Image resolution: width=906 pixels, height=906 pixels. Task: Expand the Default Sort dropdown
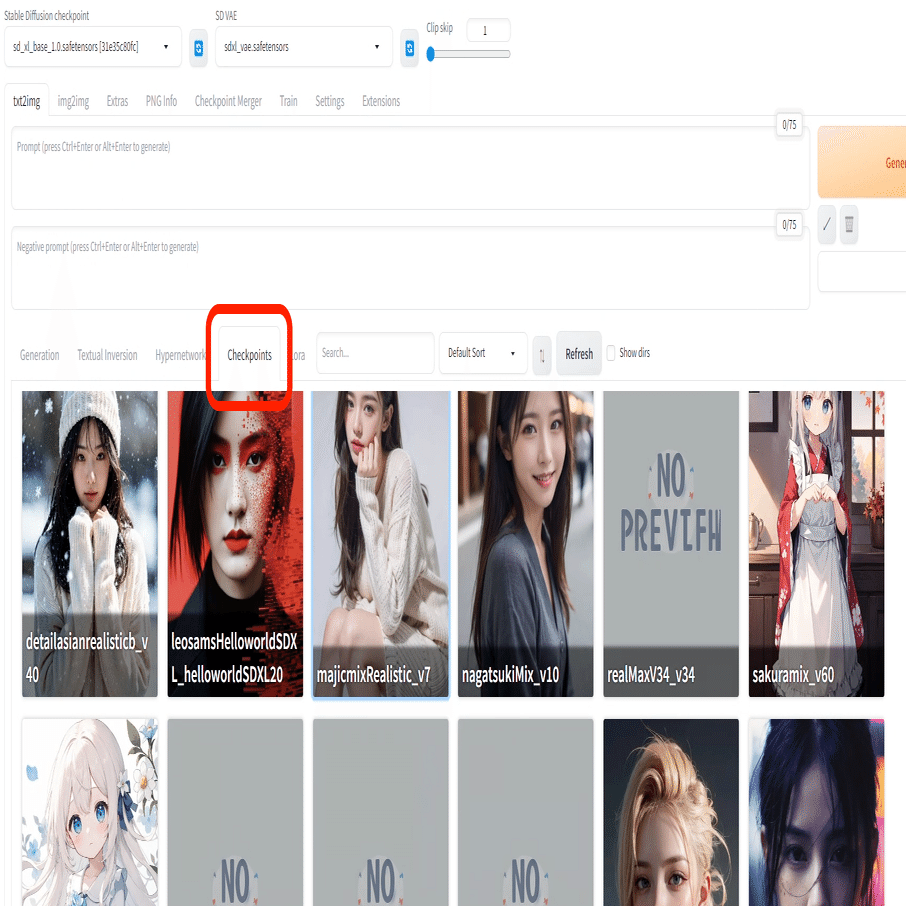[483, 353]
